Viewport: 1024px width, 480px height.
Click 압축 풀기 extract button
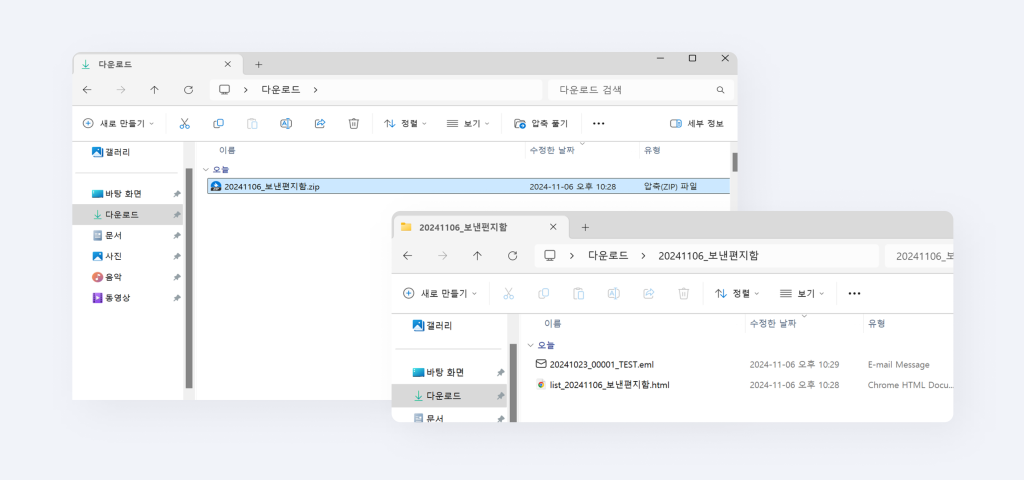(541, 123)
